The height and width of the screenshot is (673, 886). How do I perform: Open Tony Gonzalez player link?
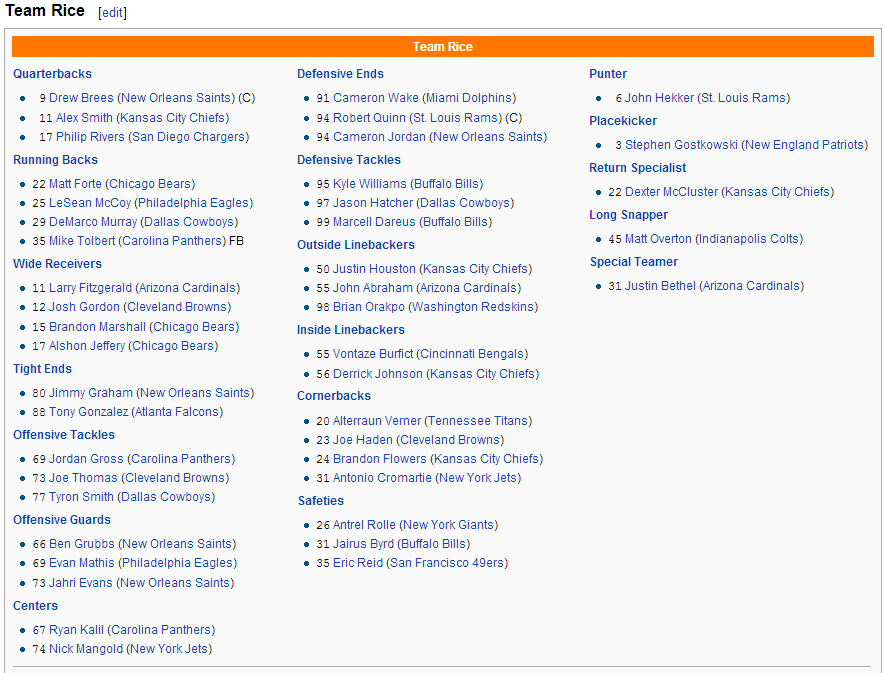(x=89, y=412)
